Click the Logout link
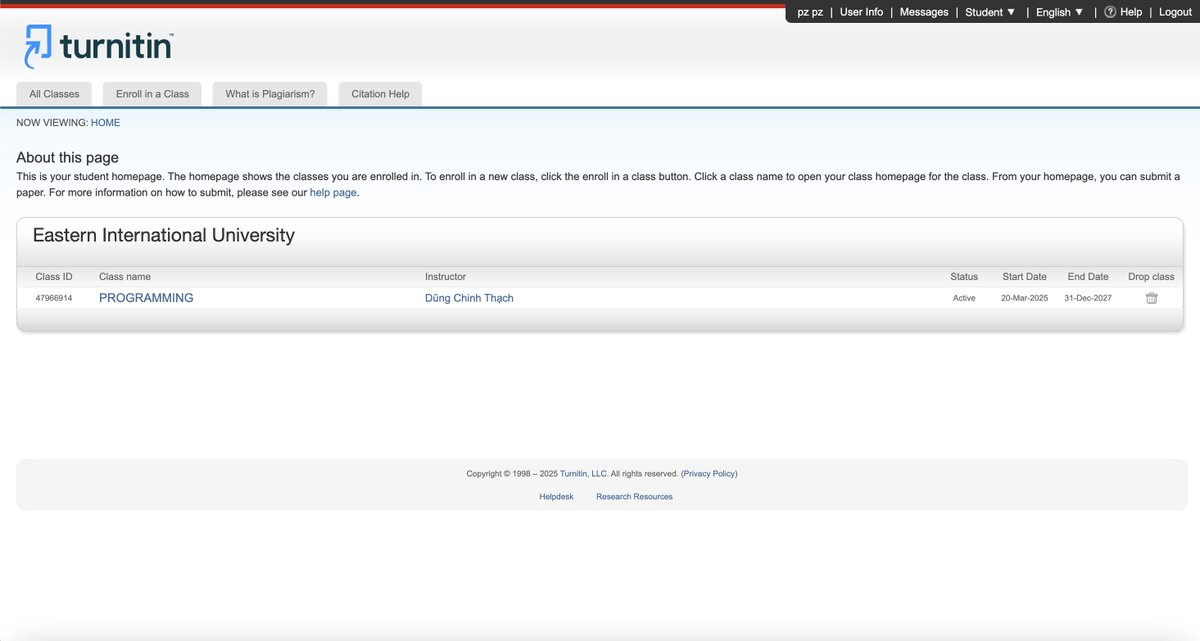 (1175, 12)
